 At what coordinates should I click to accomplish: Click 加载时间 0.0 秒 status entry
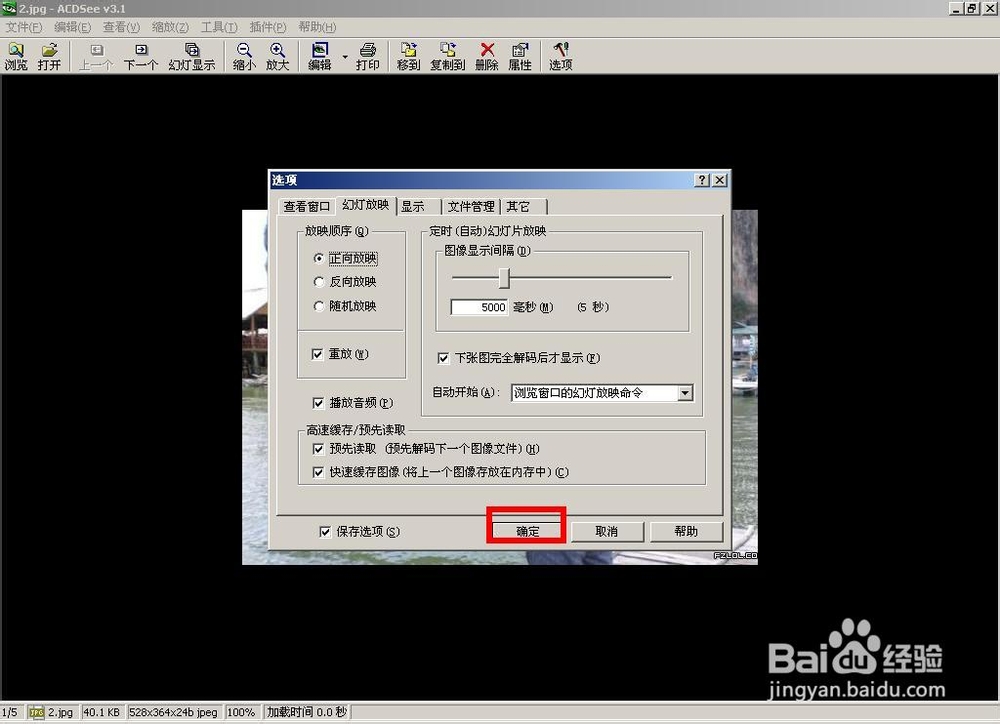tap(306, 713)
